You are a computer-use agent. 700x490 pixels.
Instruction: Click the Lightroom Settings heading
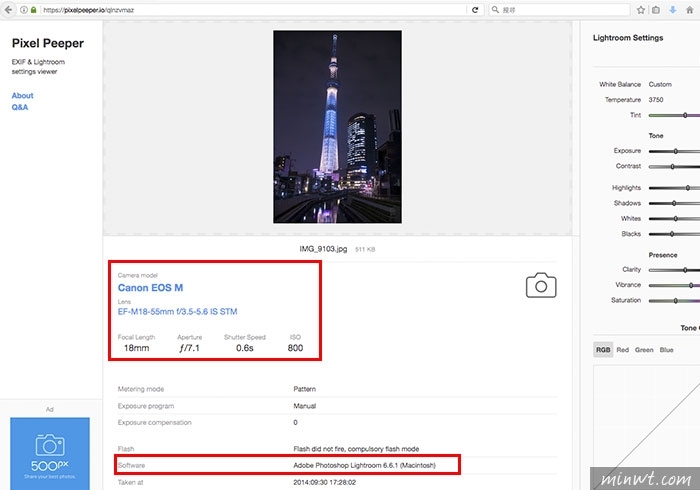click(x=628, y=38)
